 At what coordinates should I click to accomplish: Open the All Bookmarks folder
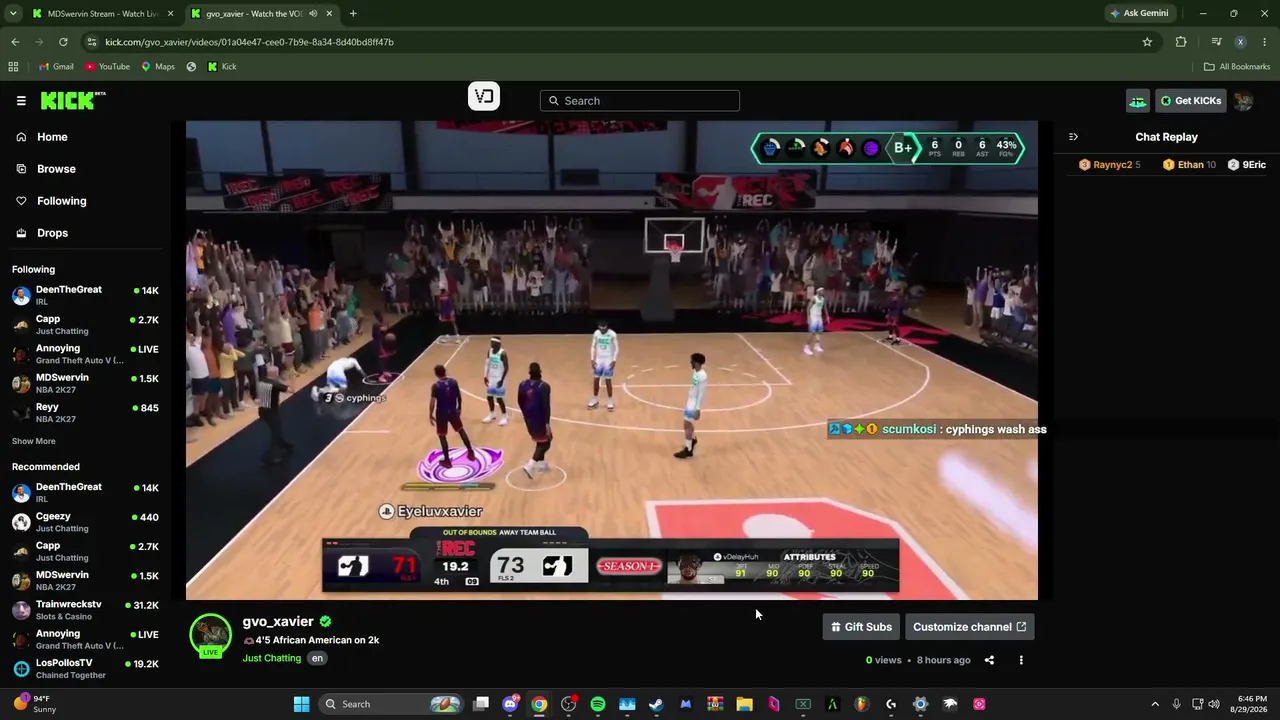[1237, 67]
